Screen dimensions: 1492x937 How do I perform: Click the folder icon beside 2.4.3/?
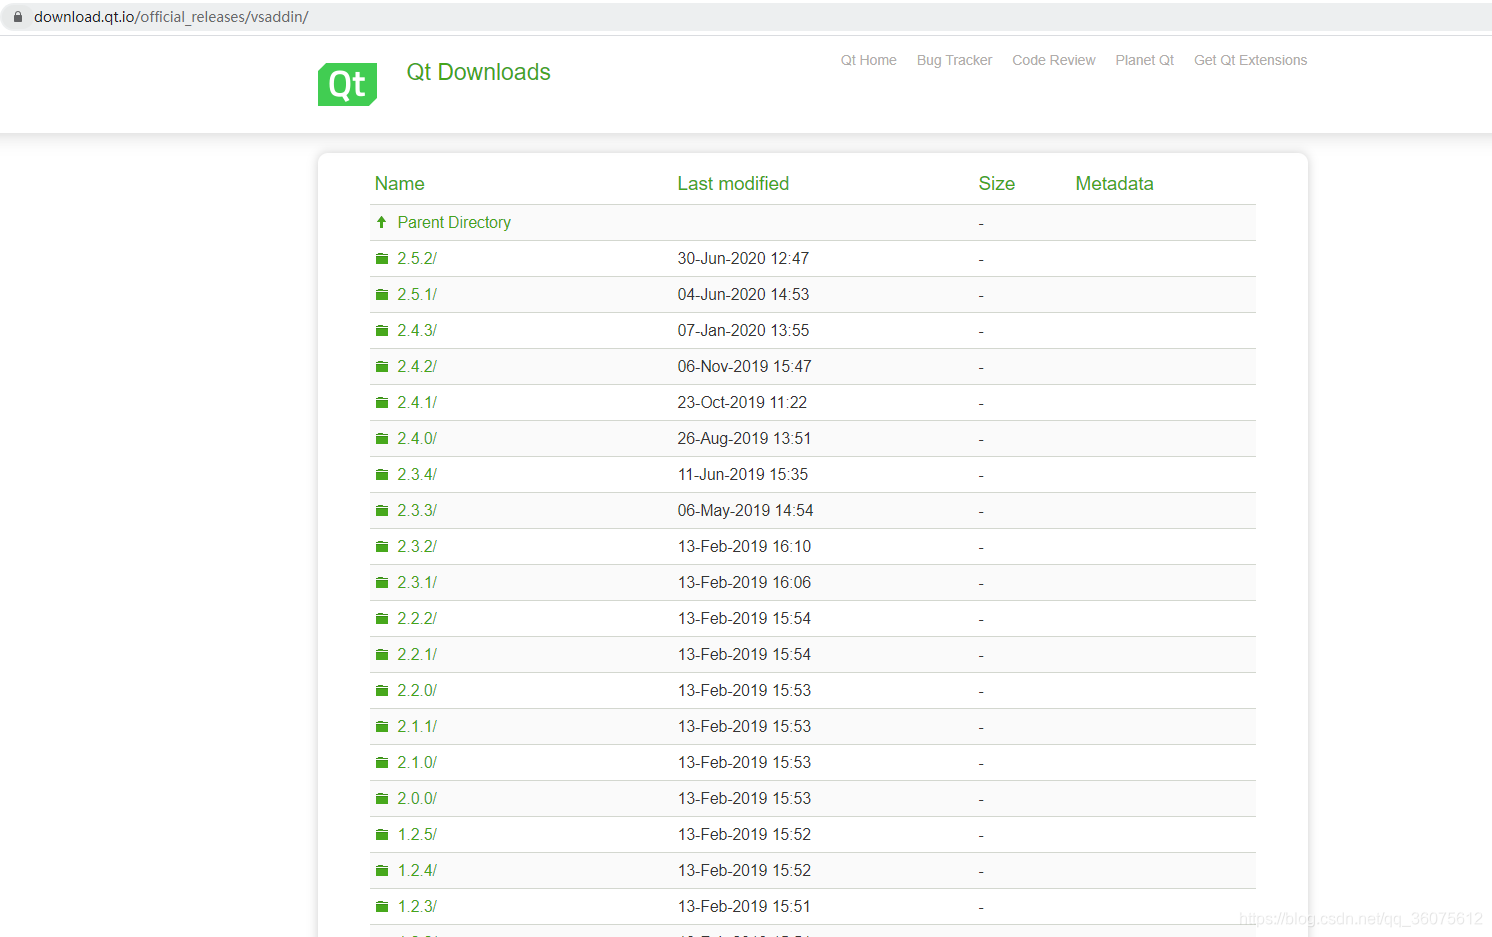coord(382,331)
